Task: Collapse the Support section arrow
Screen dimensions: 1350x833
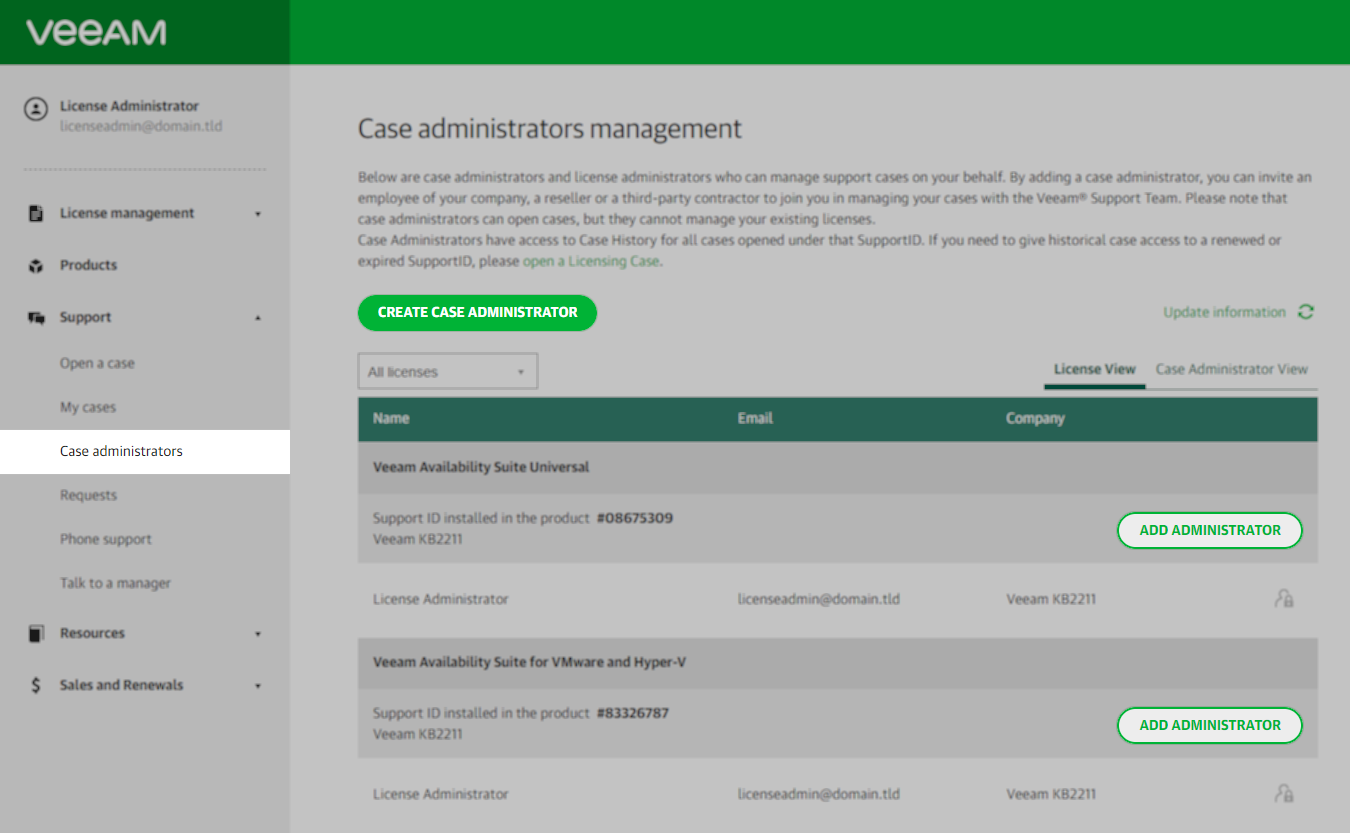Action: tap(258, 318)
